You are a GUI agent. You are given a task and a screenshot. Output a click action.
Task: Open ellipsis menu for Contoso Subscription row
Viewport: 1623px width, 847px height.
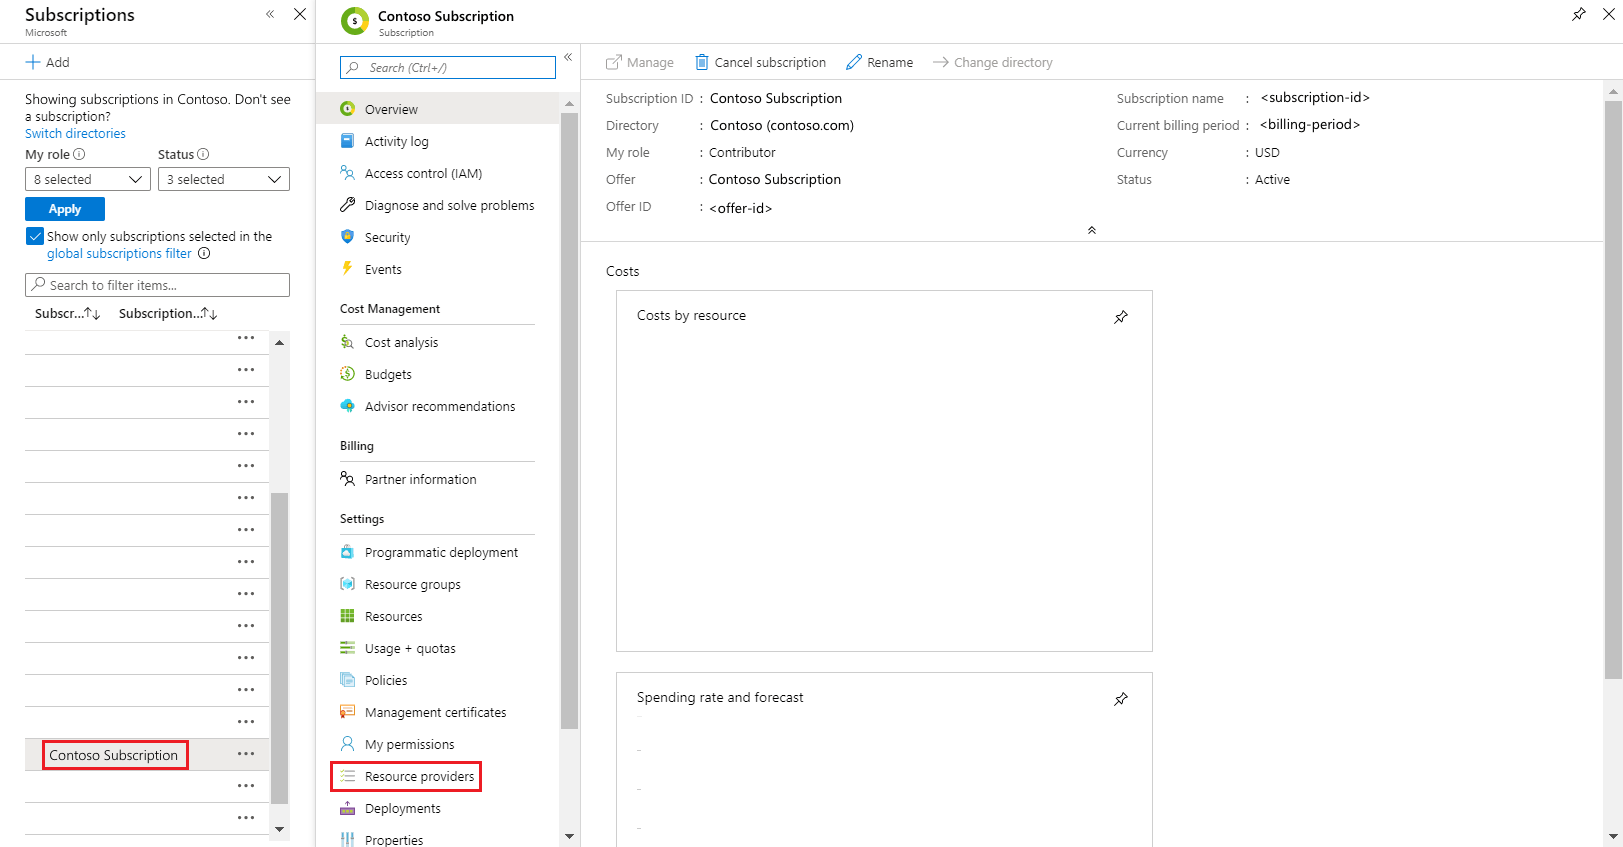point(246,754)
